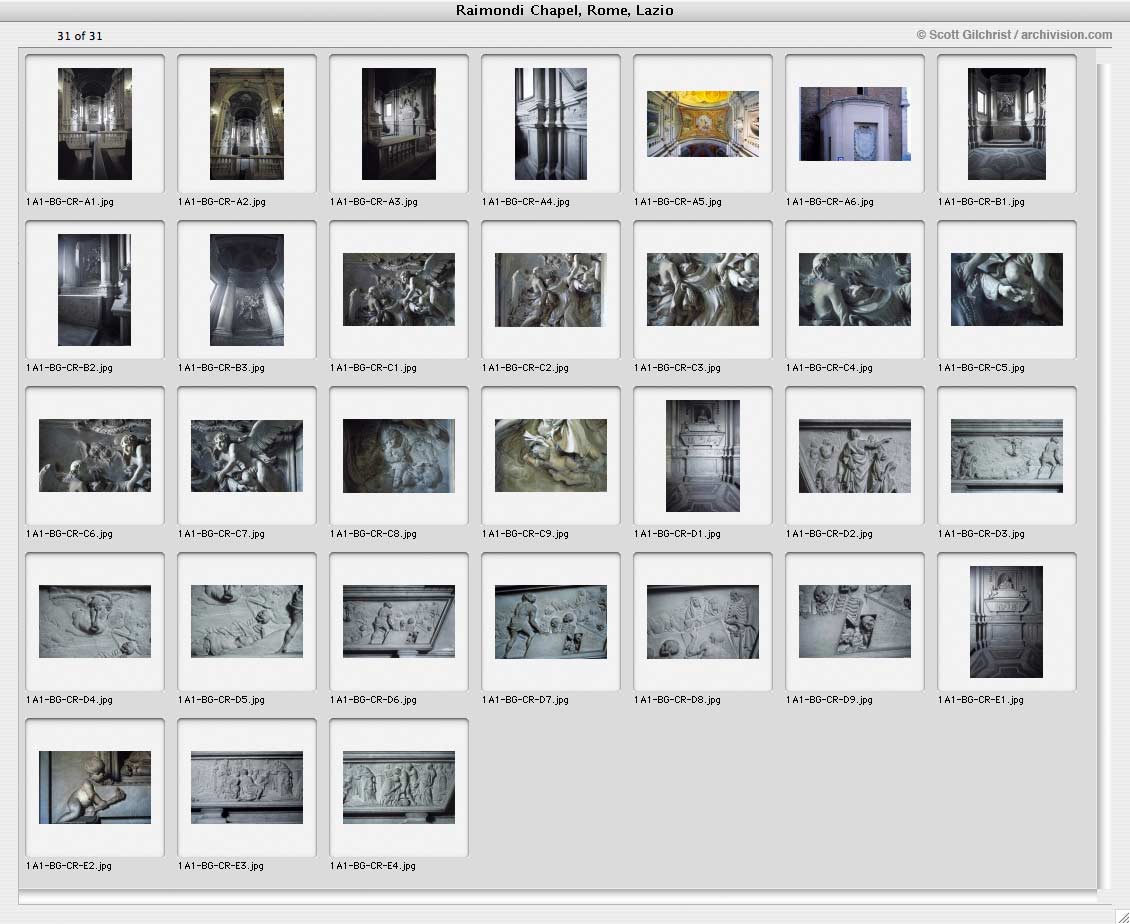Click the file name label 1A1-BG-CR-C5.jpg
The height and width of the screenshot is (924, 1130).
pyautogui.click(x=982, y=368)
